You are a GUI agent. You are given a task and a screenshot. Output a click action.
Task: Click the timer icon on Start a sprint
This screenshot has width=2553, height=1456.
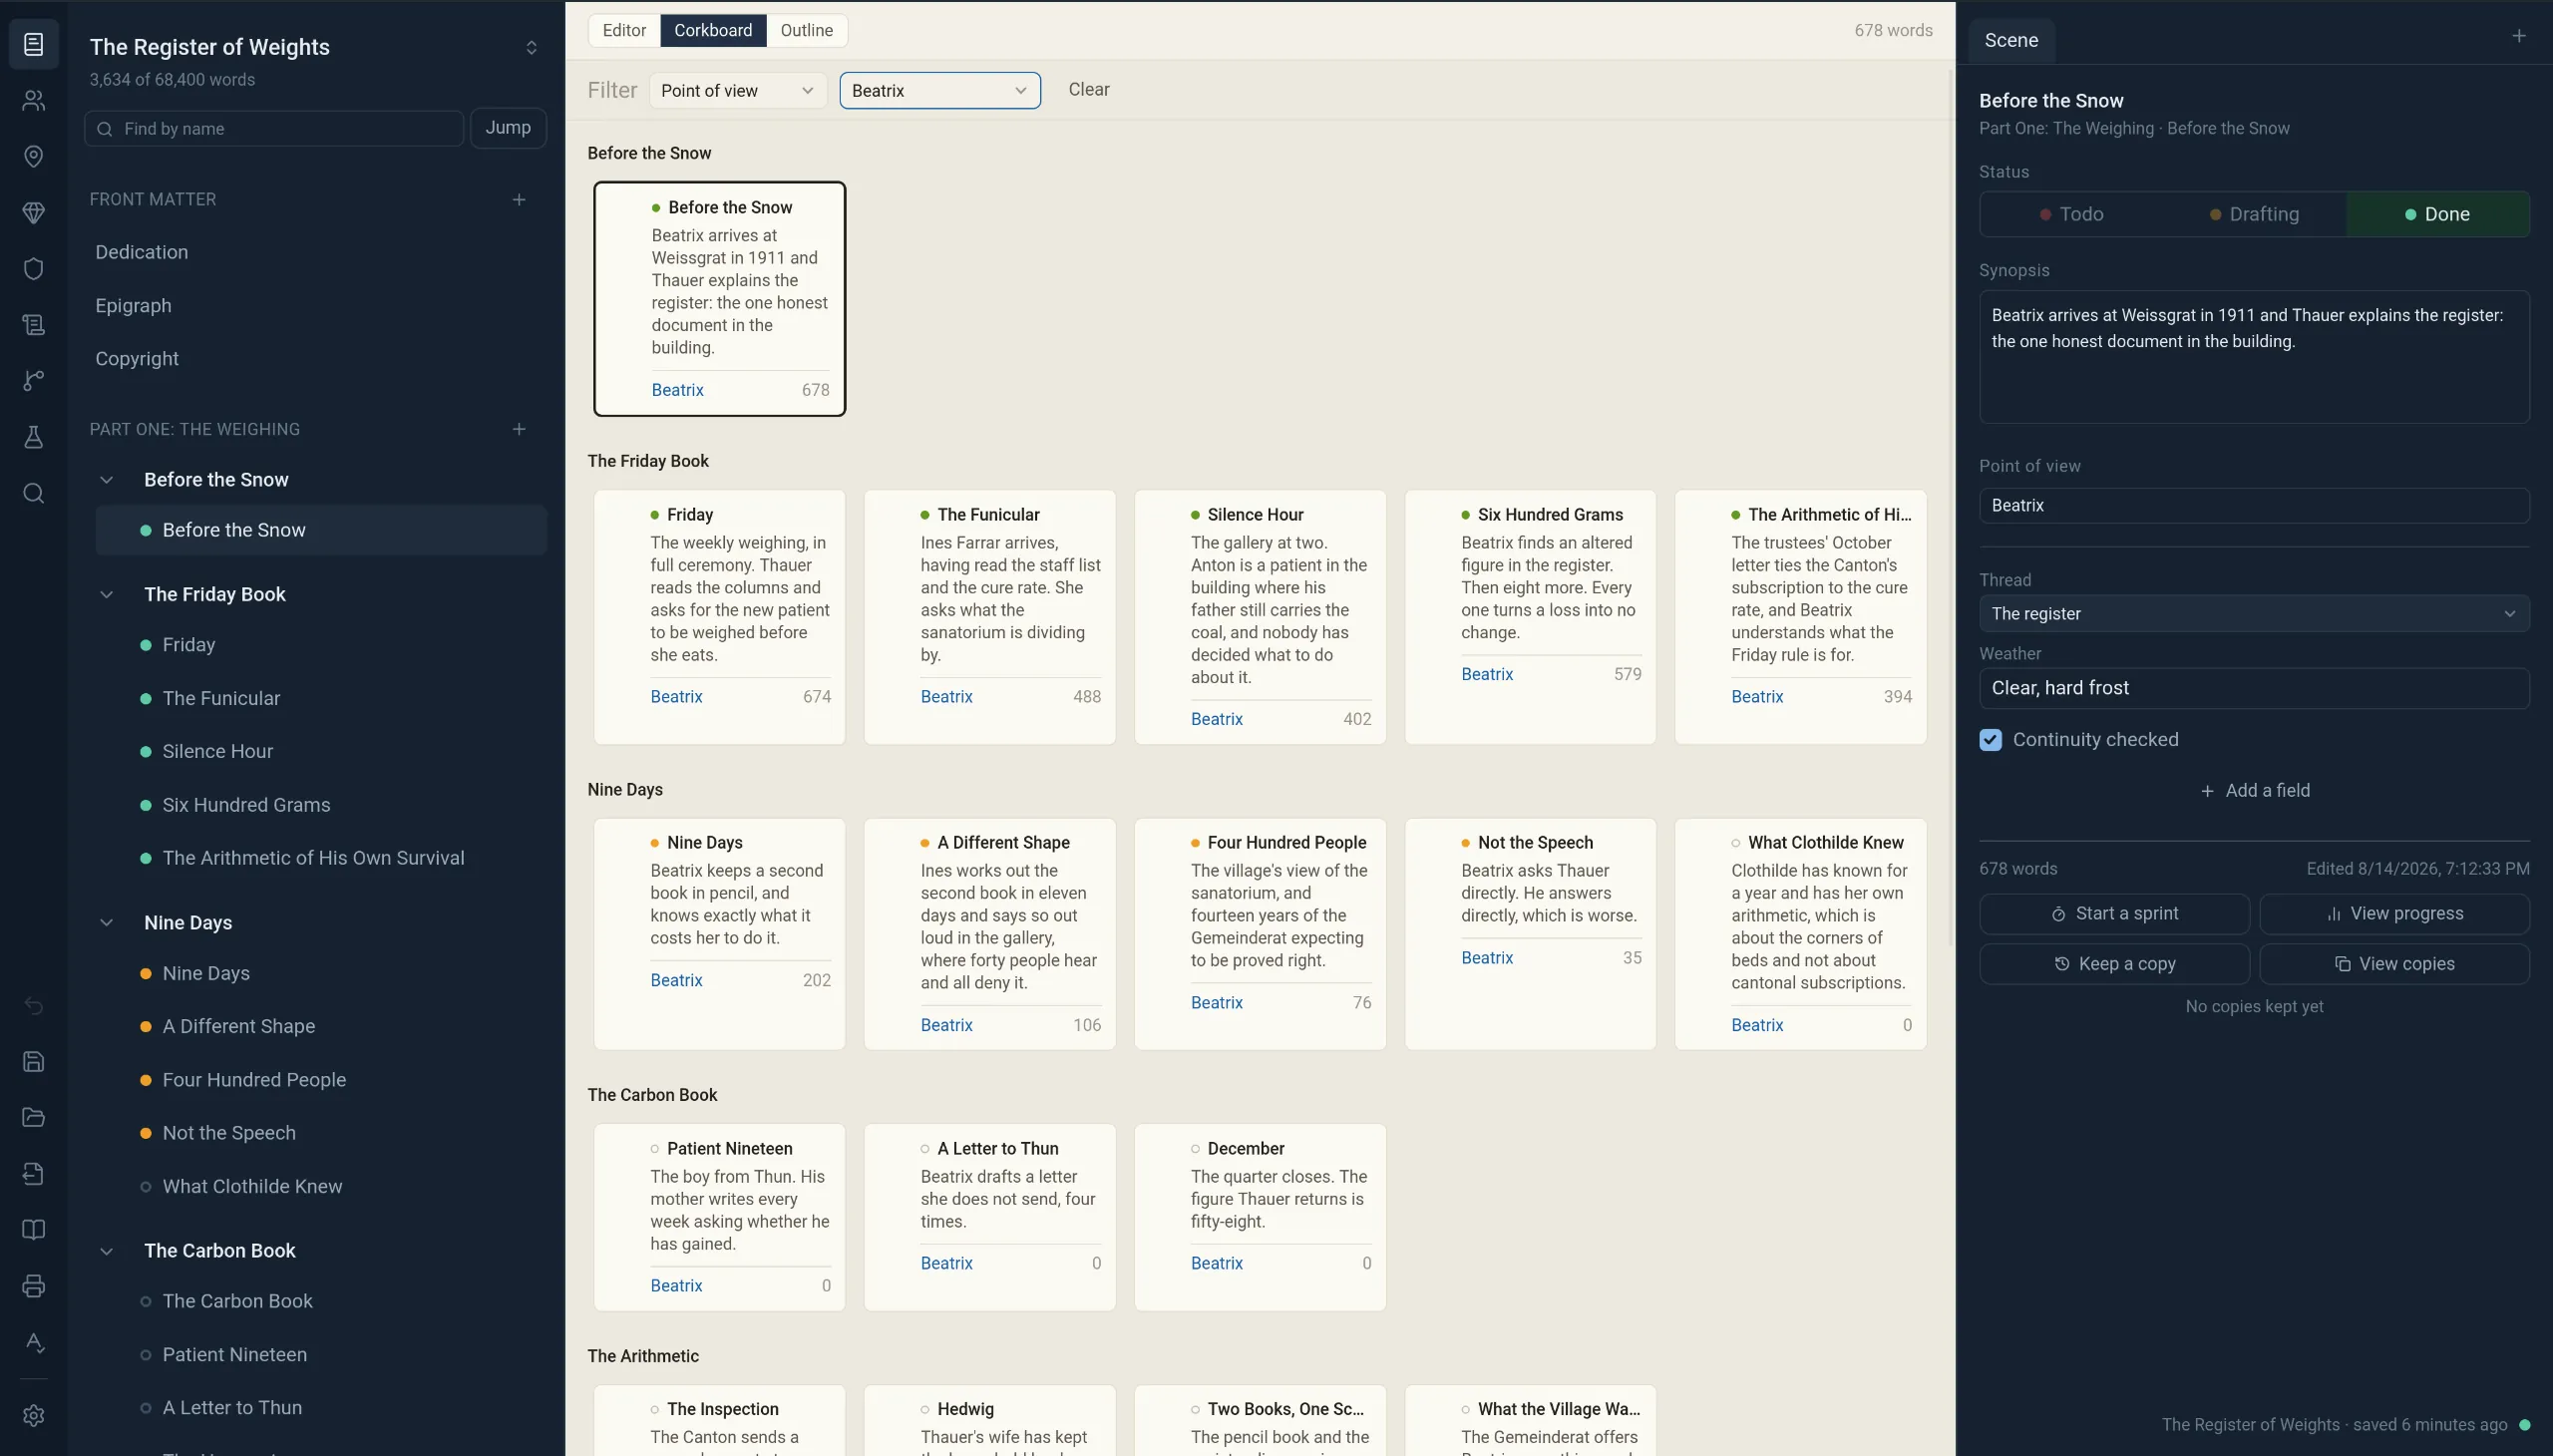pyautogui.click(x=2058, y=914)
